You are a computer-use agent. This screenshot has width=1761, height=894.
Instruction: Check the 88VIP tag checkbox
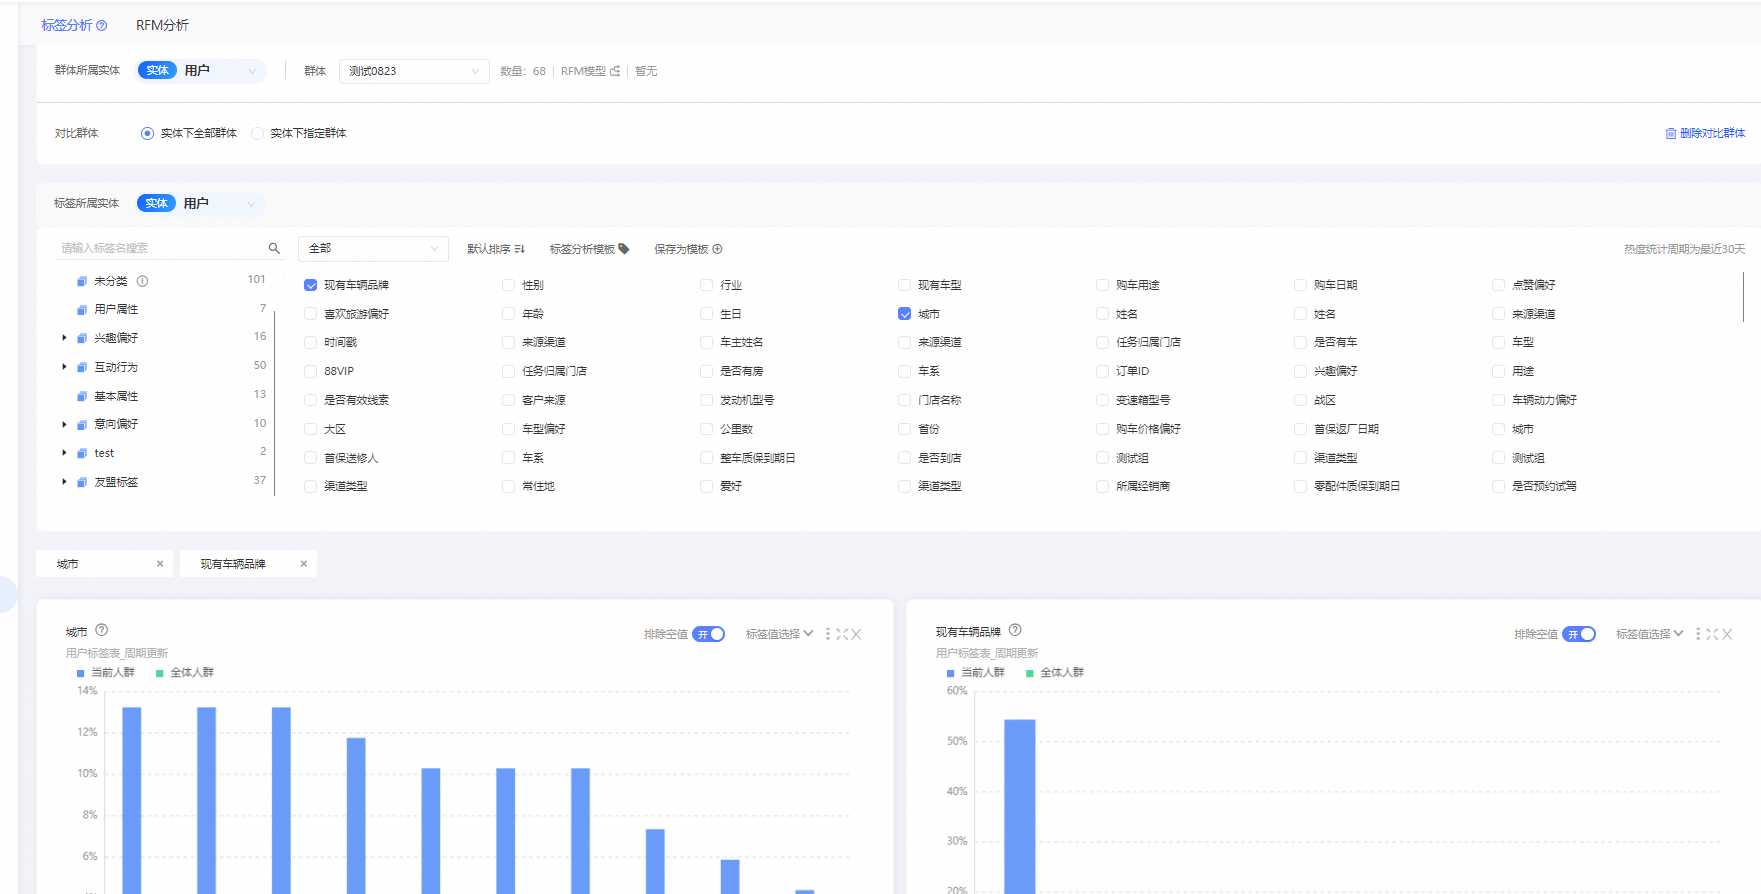(x=311, y=371)
